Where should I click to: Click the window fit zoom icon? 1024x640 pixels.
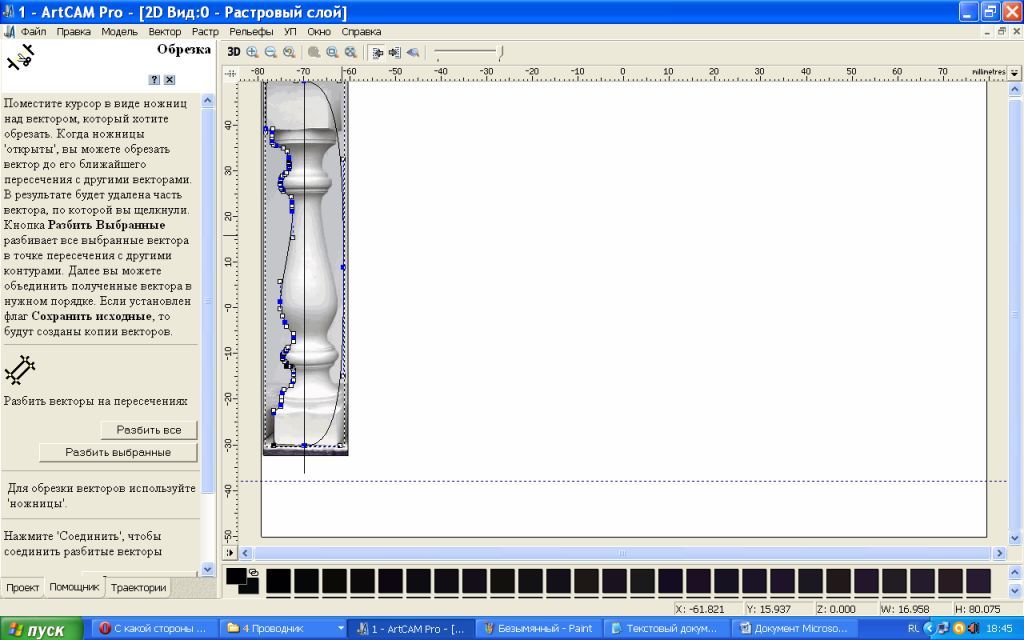pos(332,52)
